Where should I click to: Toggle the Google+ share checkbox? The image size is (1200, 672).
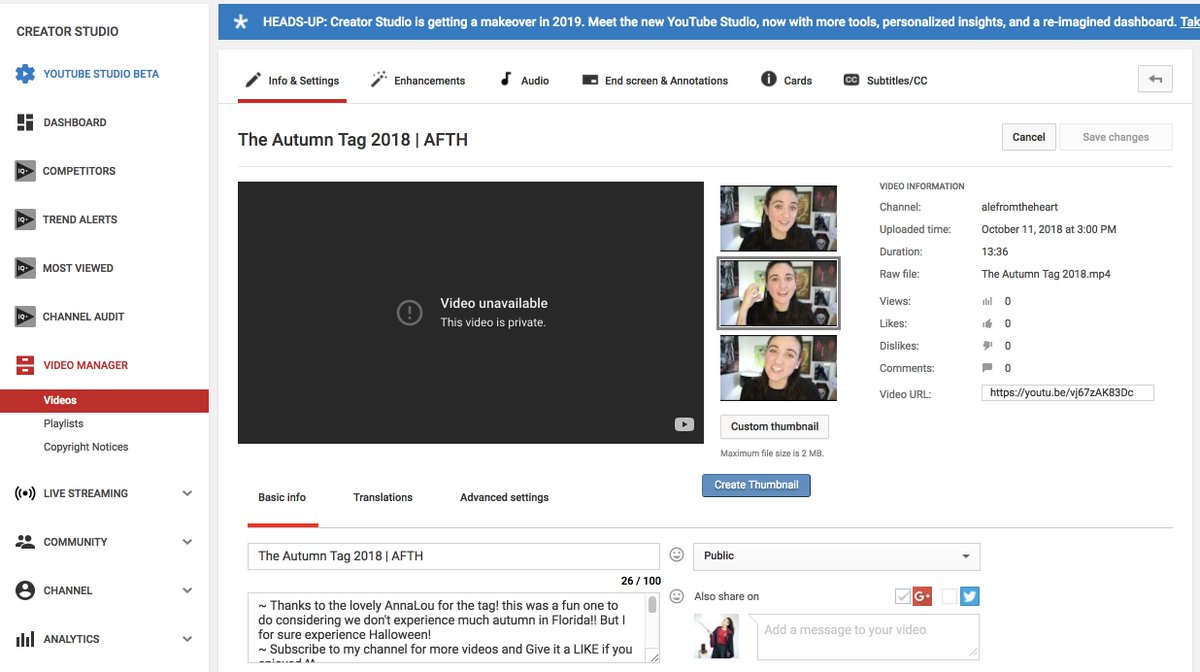[903, 597]
